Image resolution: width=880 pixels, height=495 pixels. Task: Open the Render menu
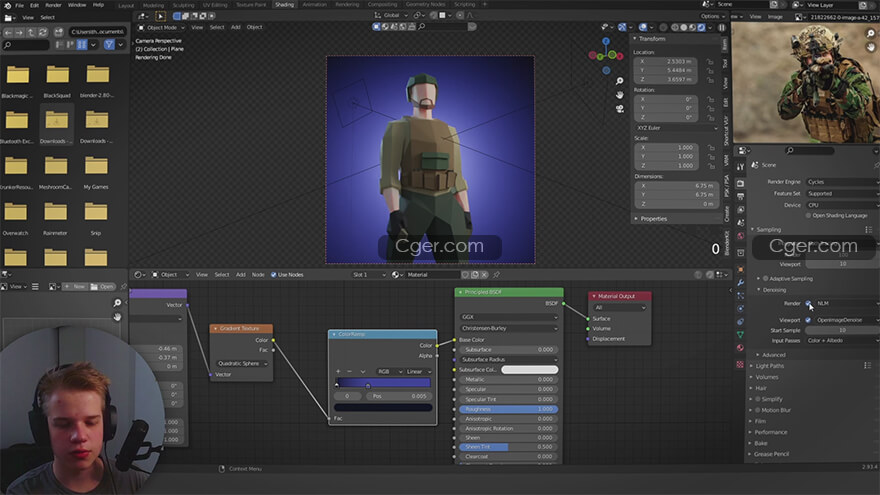click(53, 5)
